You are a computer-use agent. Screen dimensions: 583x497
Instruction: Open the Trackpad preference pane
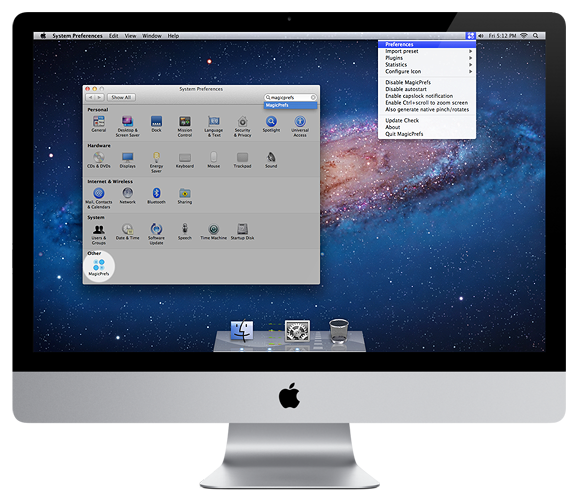tap(242, 160)
